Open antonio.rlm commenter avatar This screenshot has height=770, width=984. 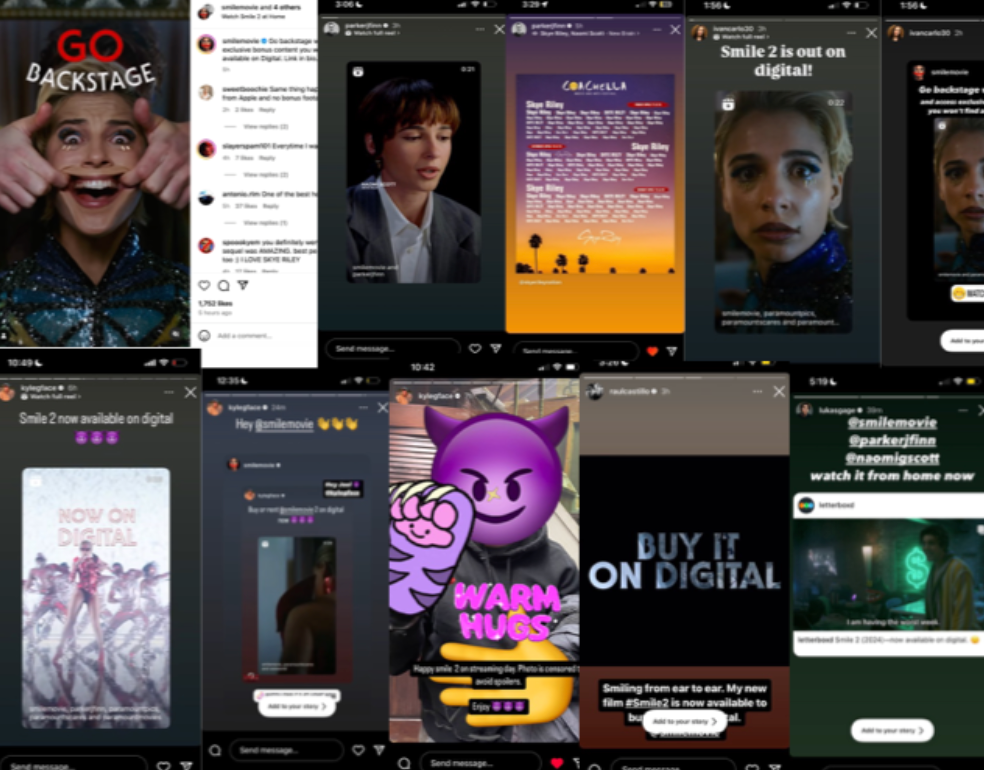(x=206, y=198)
